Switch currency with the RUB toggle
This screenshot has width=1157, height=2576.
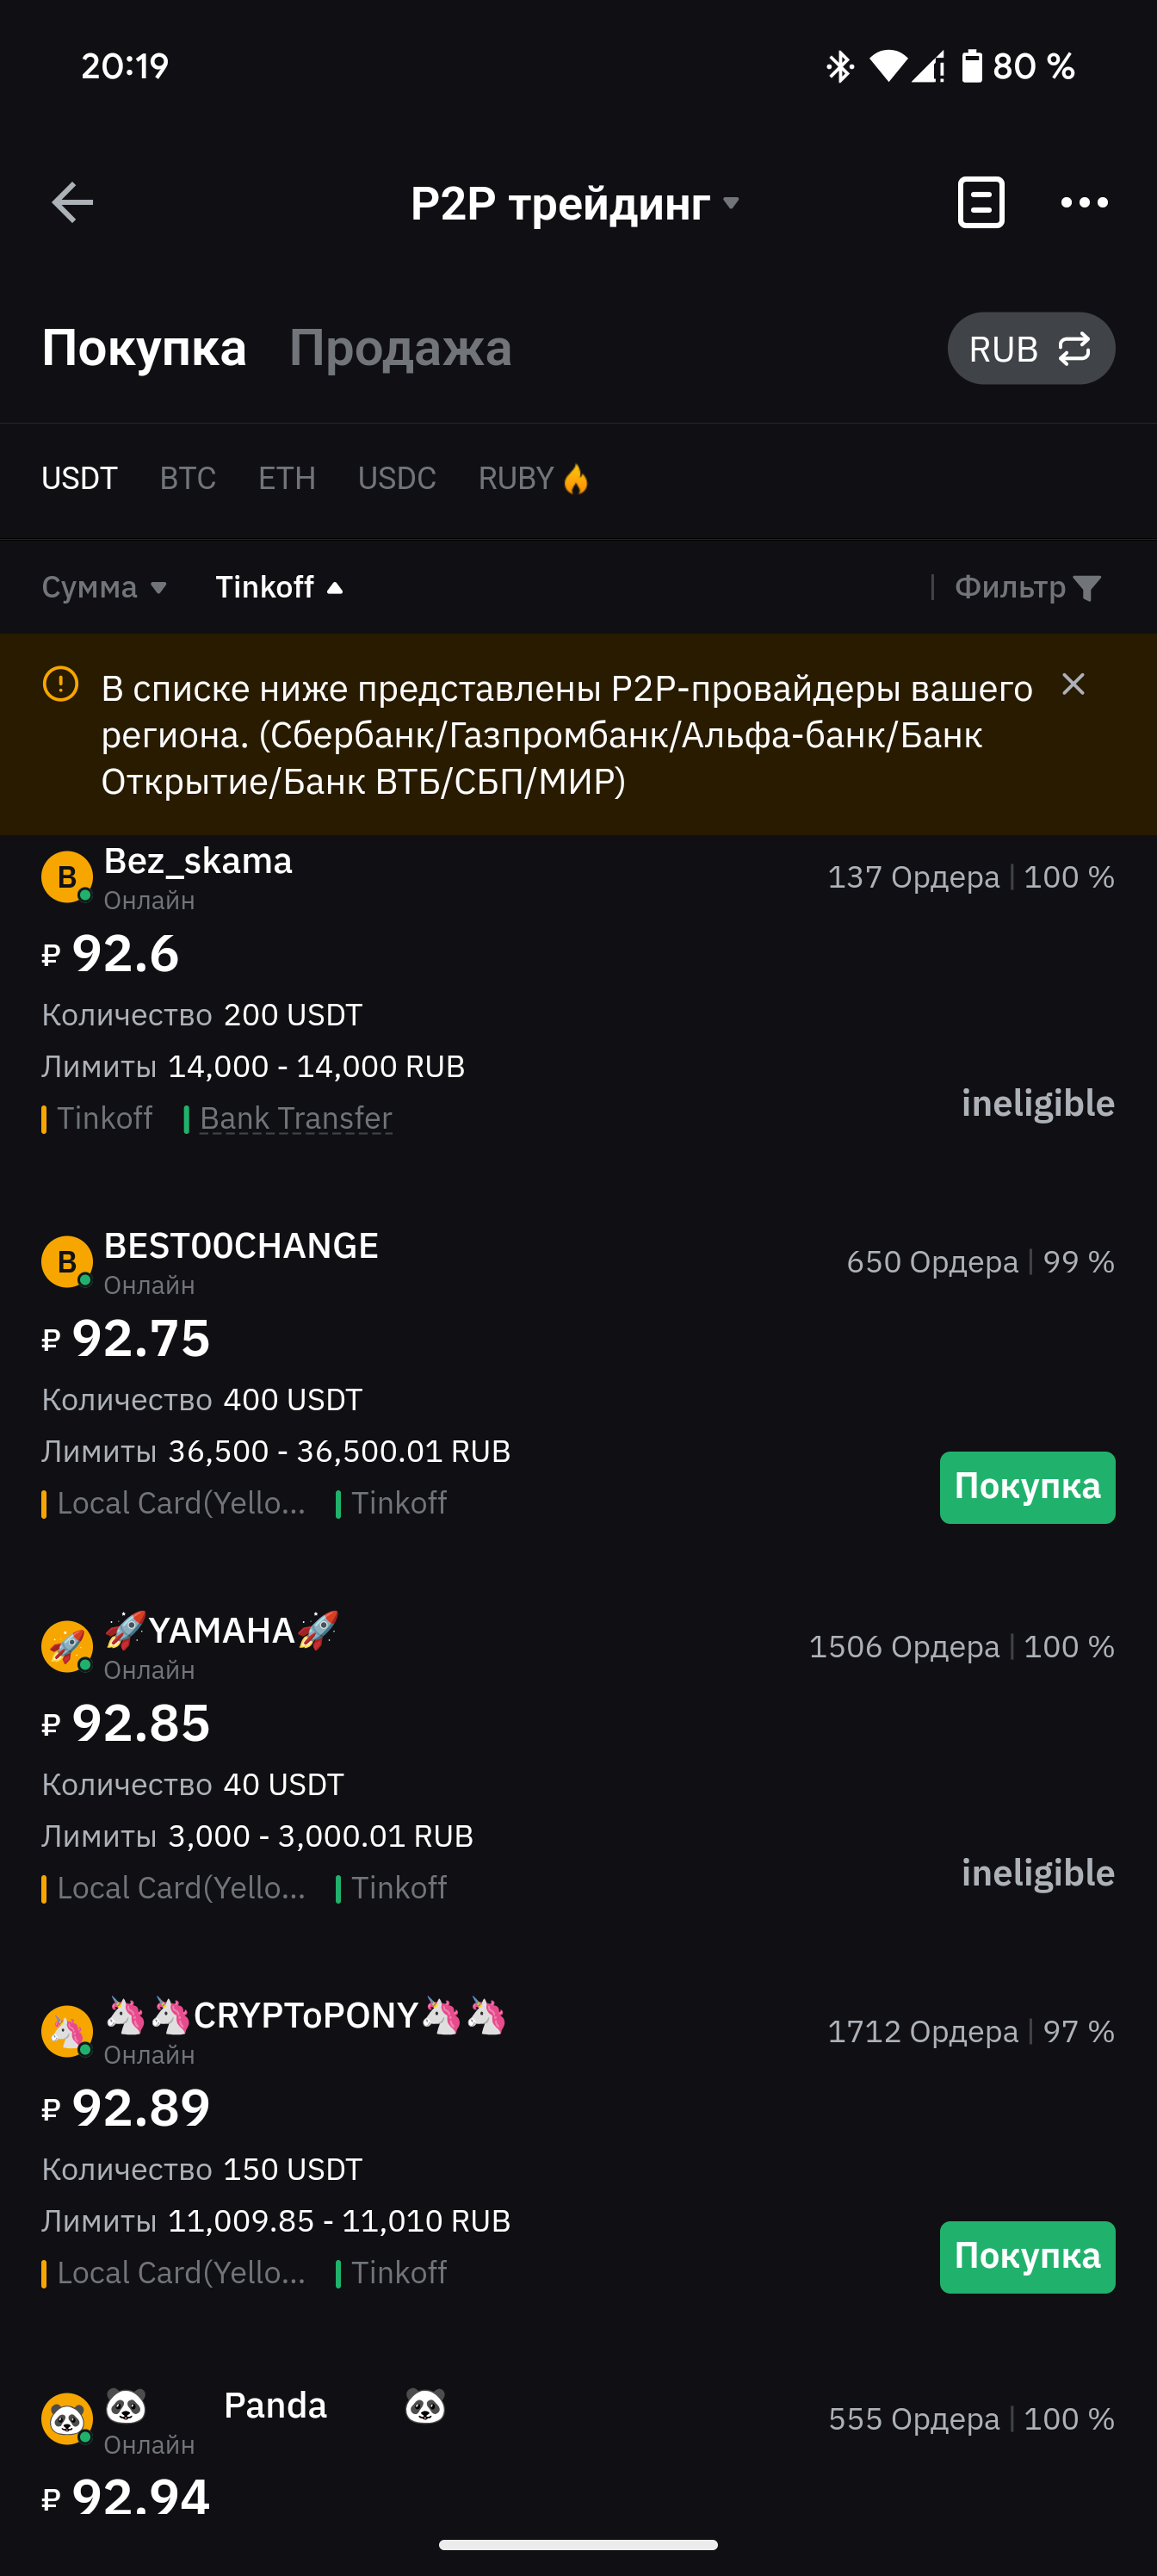[x=1030, y=349]
